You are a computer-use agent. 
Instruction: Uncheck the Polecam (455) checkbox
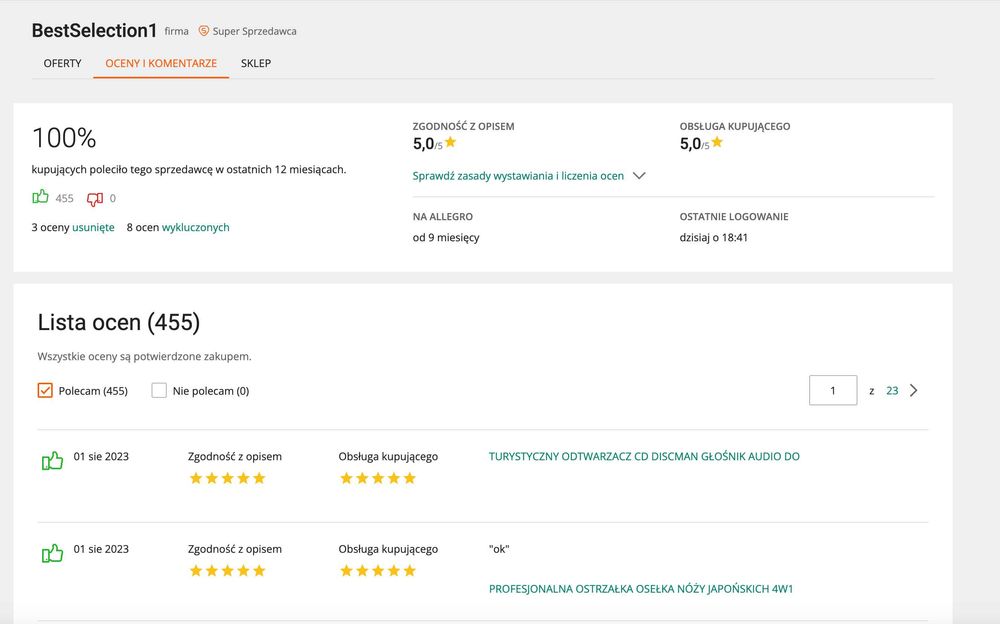[45, 391]
